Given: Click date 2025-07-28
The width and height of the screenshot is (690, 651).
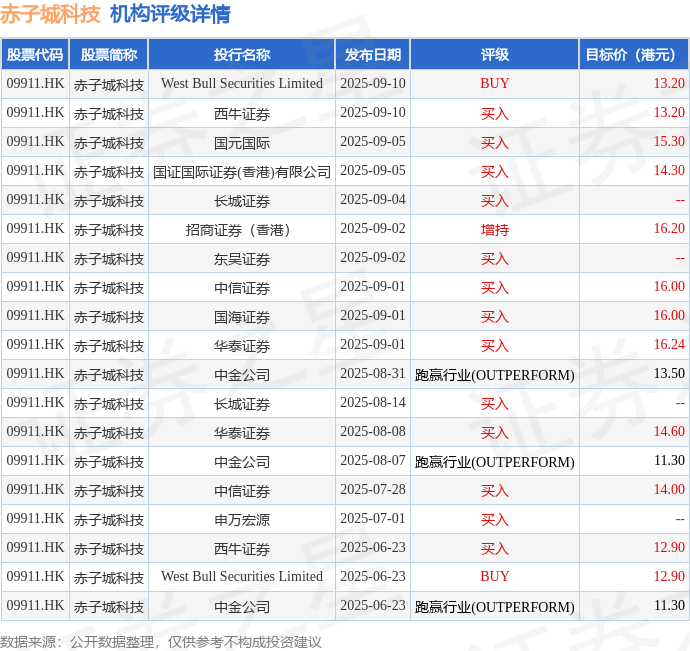Looking at the screenshot, I should point(373,489).
